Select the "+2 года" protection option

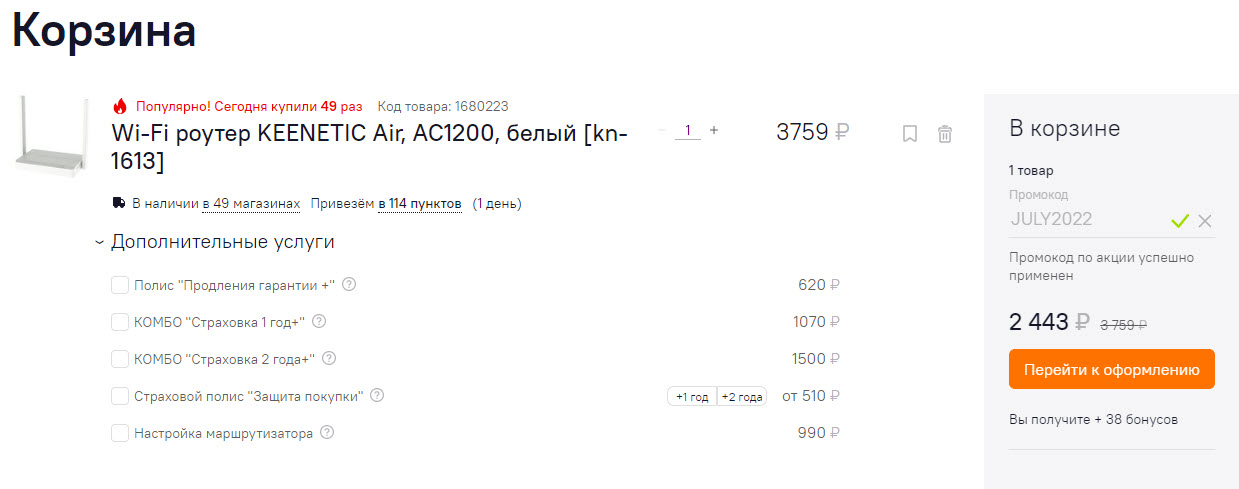[742, 397]
